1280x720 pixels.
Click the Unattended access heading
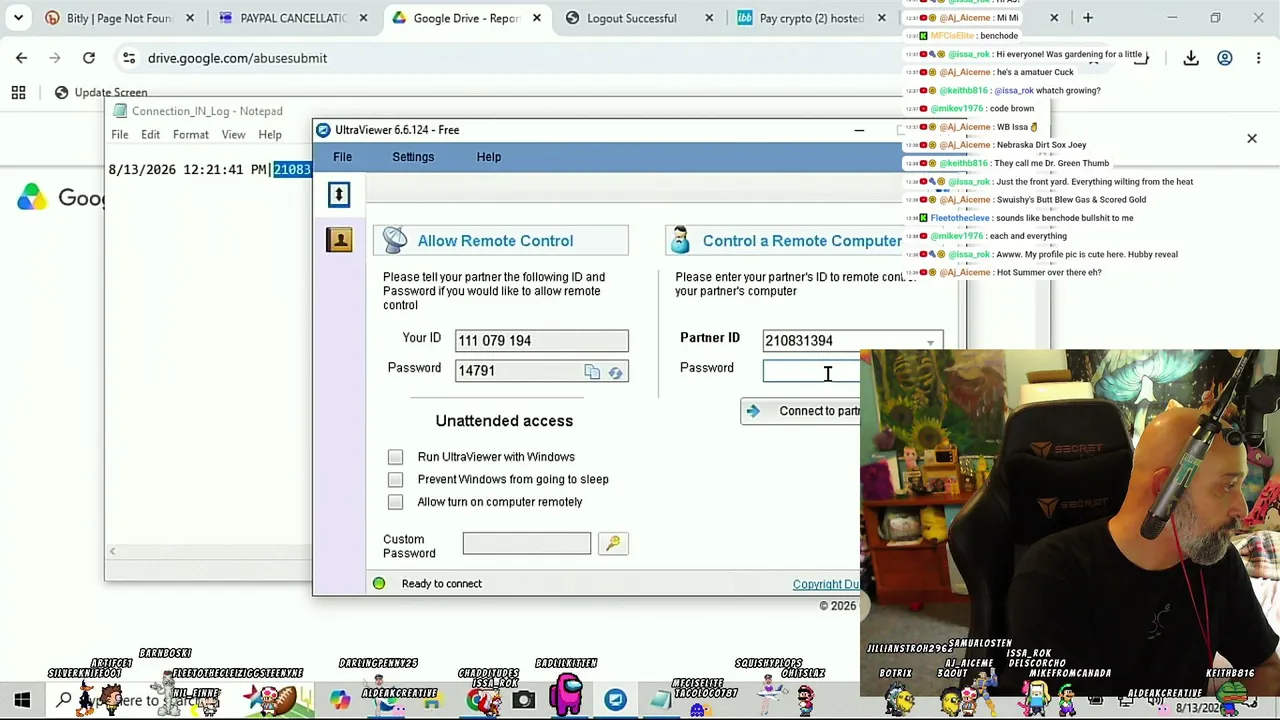click(504, 421)
